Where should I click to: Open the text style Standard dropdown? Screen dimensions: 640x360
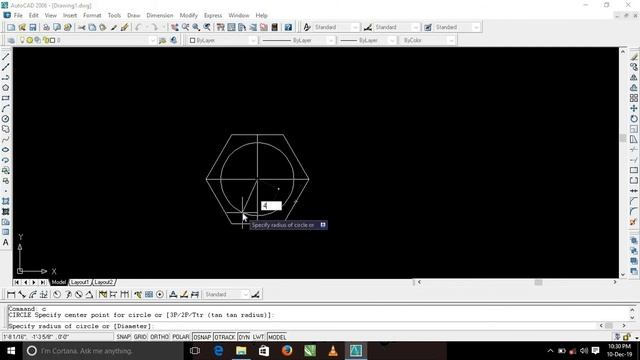click(355, 27)
